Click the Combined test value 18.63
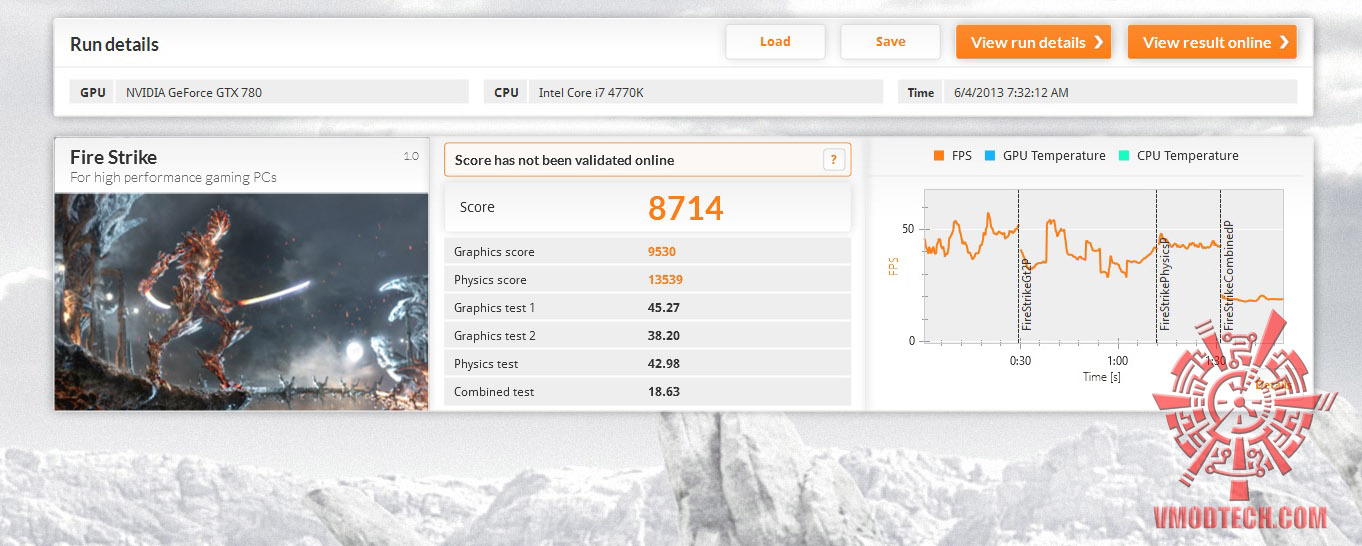 664,392
